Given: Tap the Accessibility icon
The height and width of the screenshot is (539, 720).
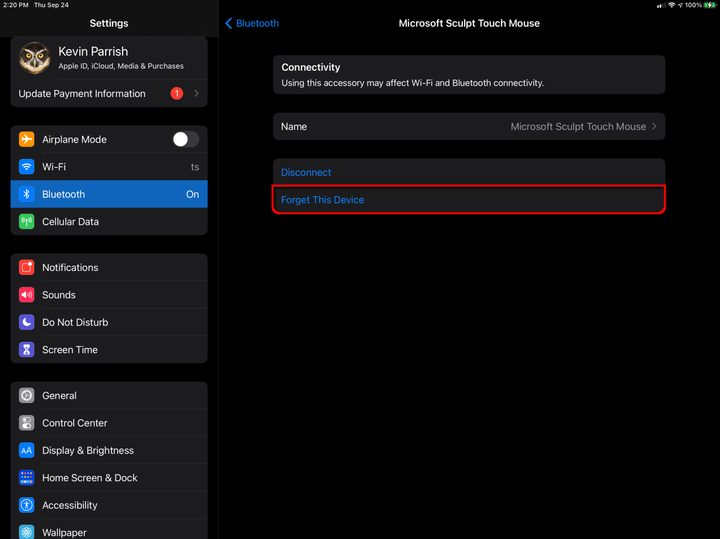Looking at the screenshot, I should (27, 505).
